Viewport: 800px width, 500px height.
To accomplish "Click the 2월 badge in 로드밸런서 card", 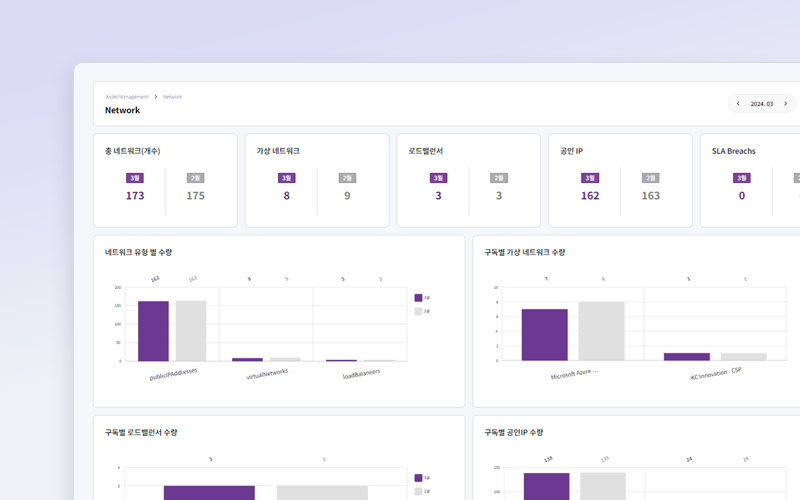I will pyautogui.click(x=499, y=178).
